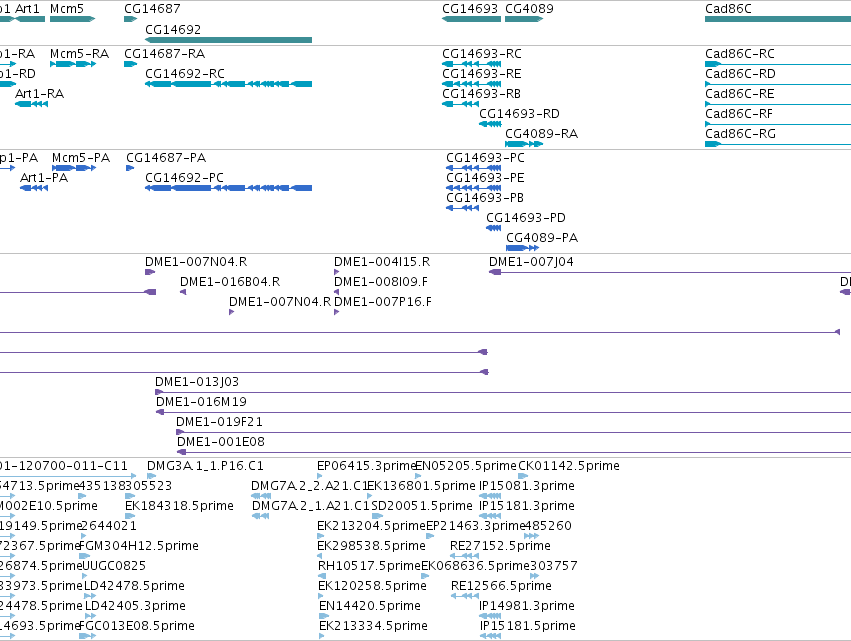Click the IP14981.3prime EST label
851x641 pixels.
click(527, 607)
